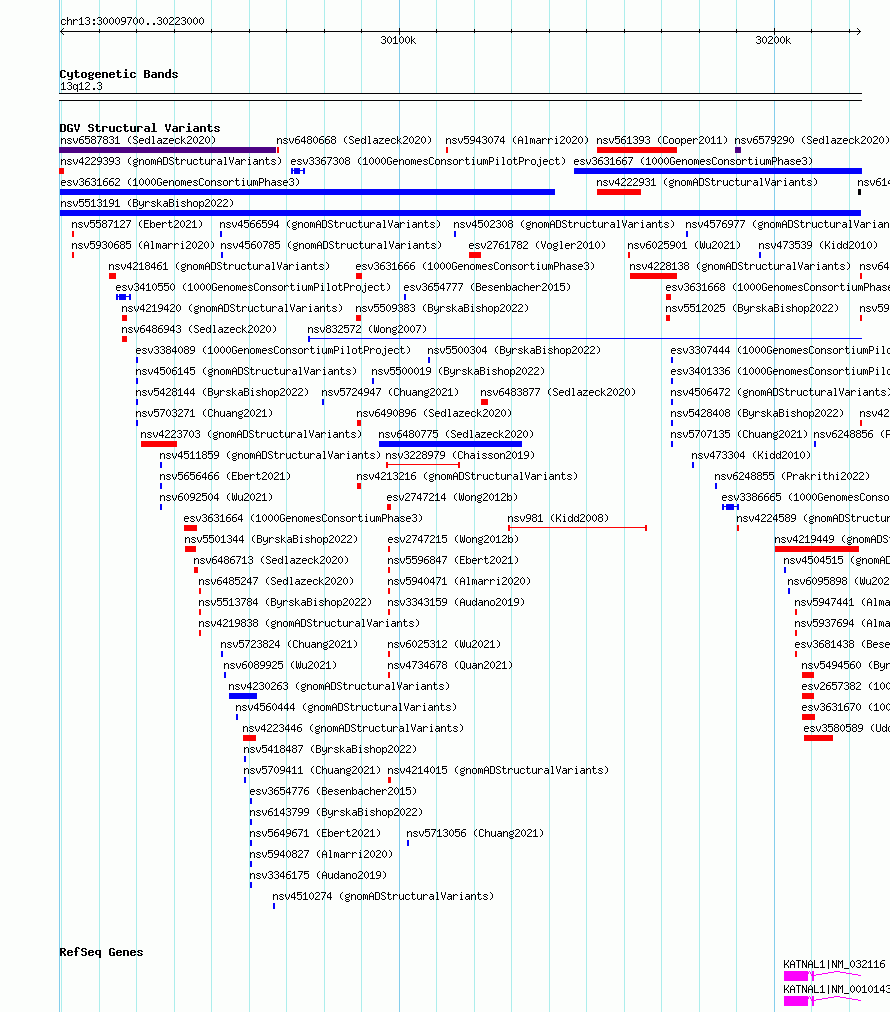Click nsv5930685 (Almarri2020) label
The width and height of the screenshot is (890, 1012).
pyautogui.click(x=143, y=245)
